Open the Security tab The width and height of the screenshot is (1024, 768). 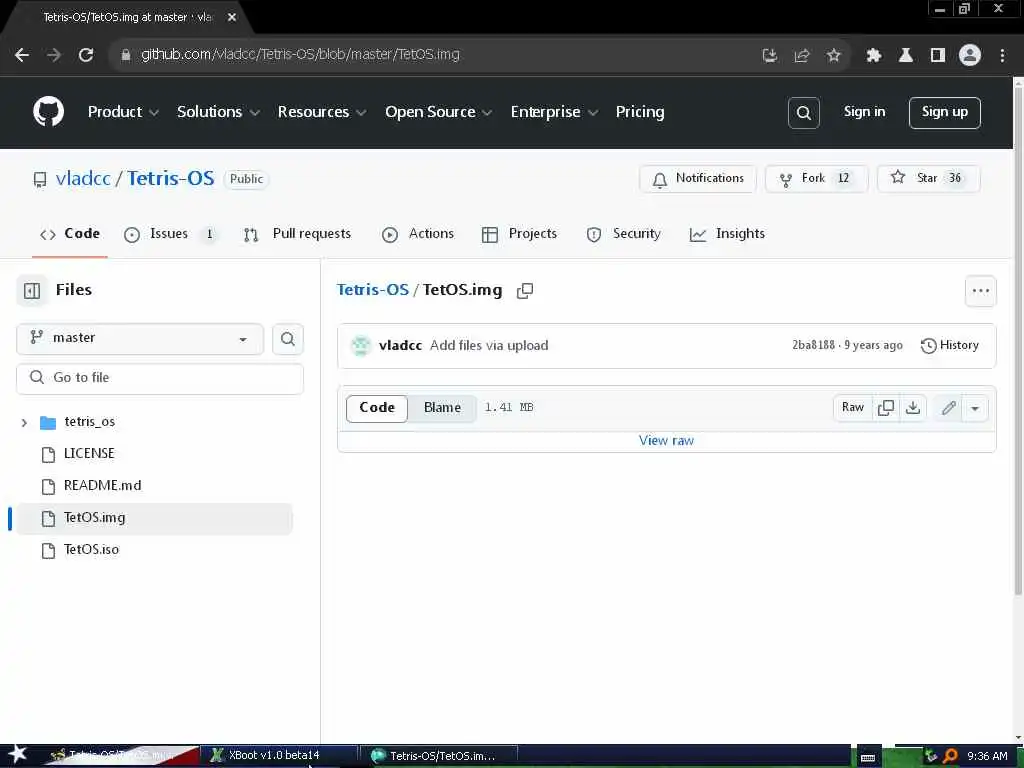tap(624, 234)
